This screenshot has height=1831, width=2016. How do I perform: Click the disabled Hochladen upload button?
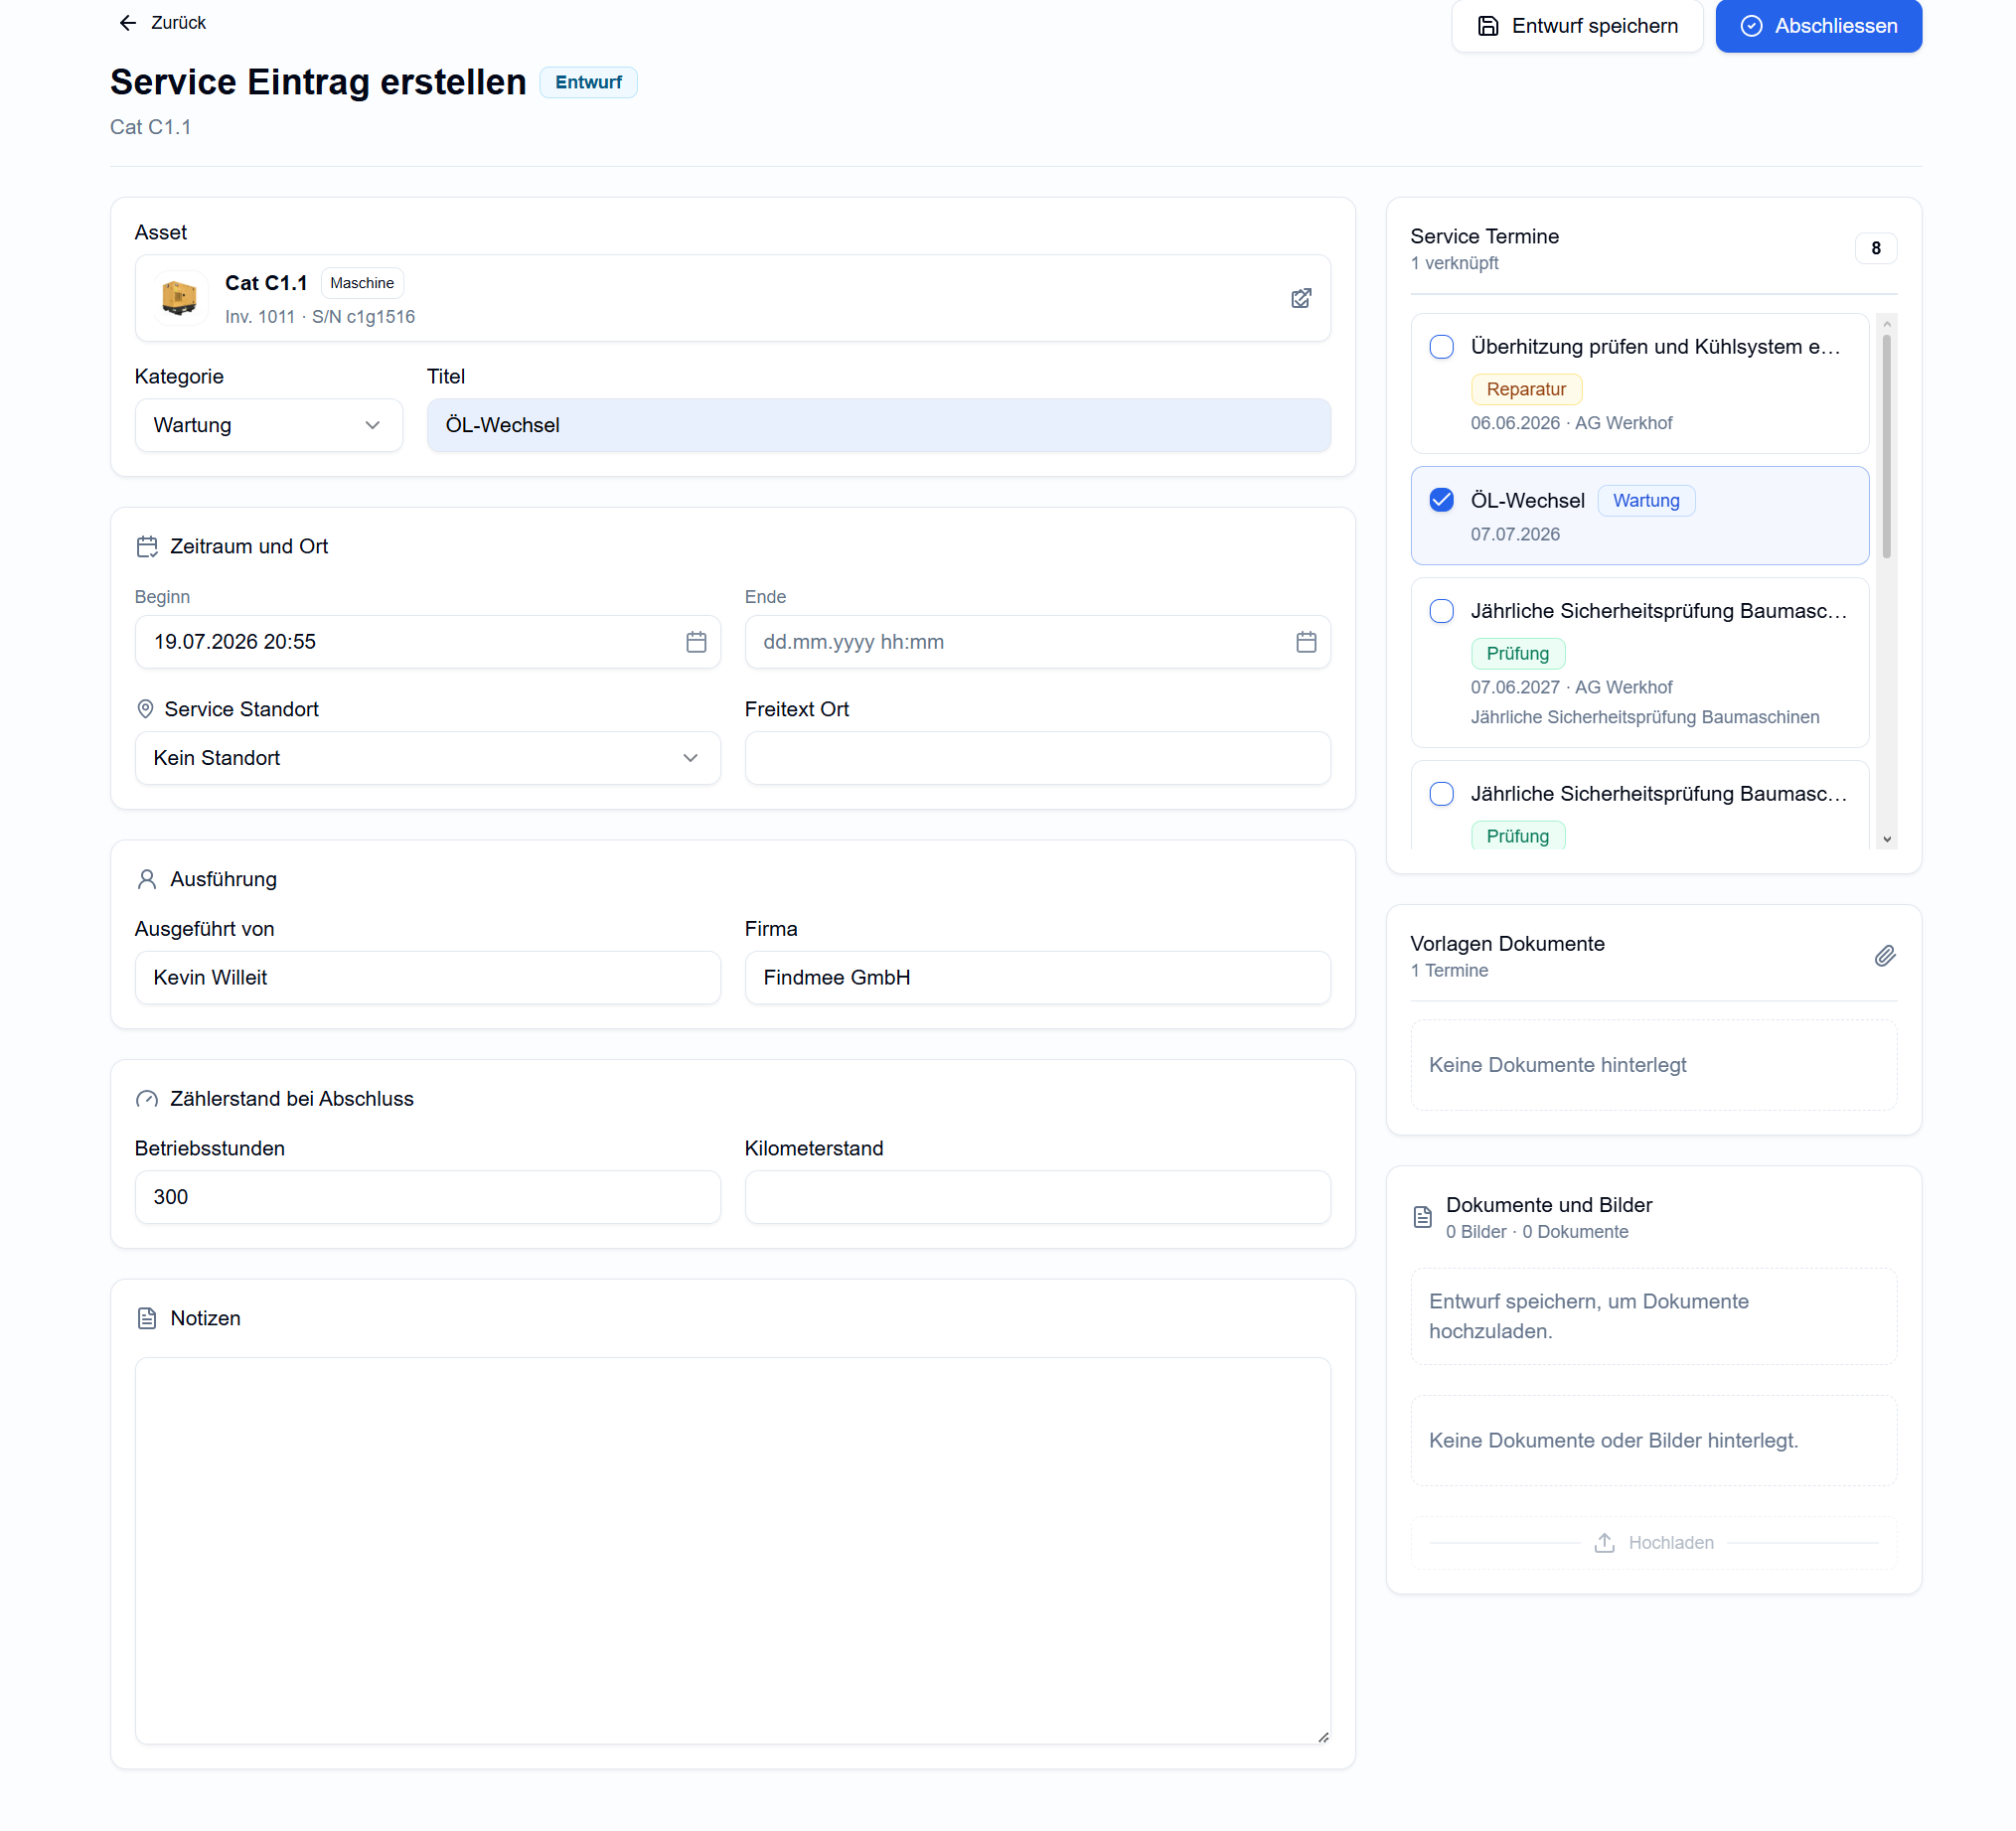tap(1652, 1543)
